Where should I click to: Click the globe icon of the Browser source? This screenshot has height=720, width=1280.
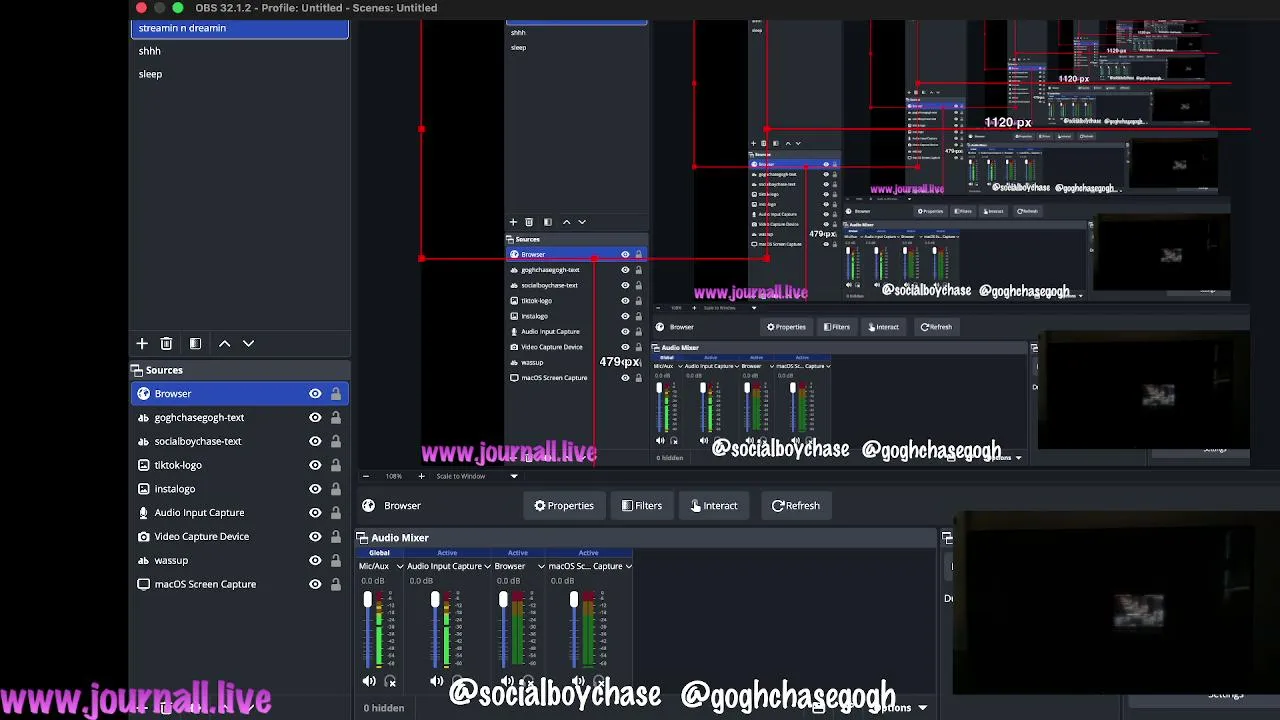tap(143, 394)
